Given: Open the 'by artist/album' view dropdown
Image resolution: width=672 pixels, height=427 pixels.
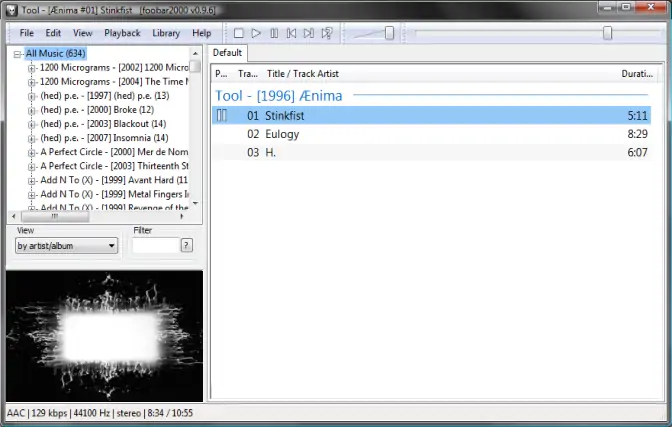Looking at the screenshot, I should tap(66, 246).
